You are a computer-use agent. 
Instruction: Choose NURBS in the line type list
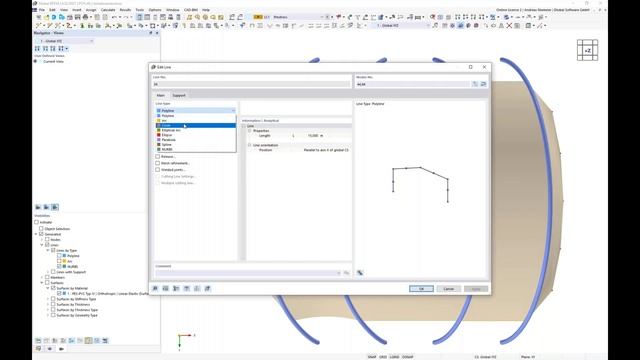coord(196,149)
